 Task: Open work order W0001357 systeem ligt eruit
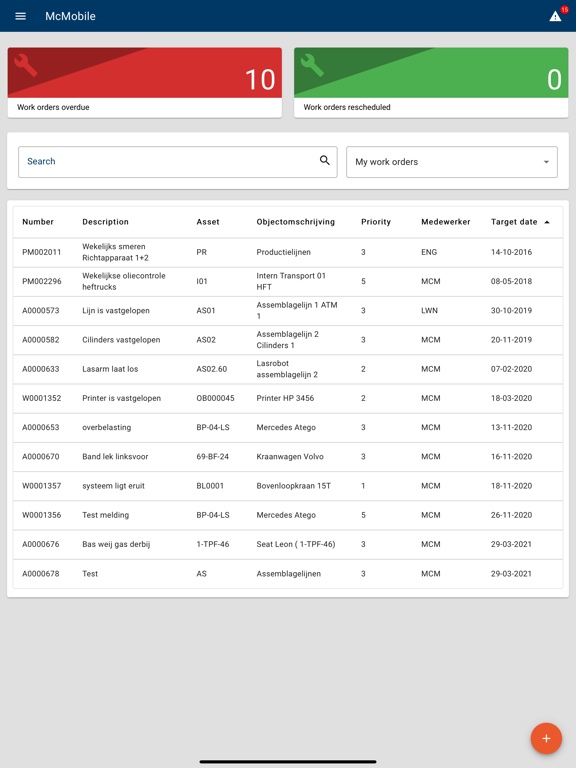tap(288, 486)
